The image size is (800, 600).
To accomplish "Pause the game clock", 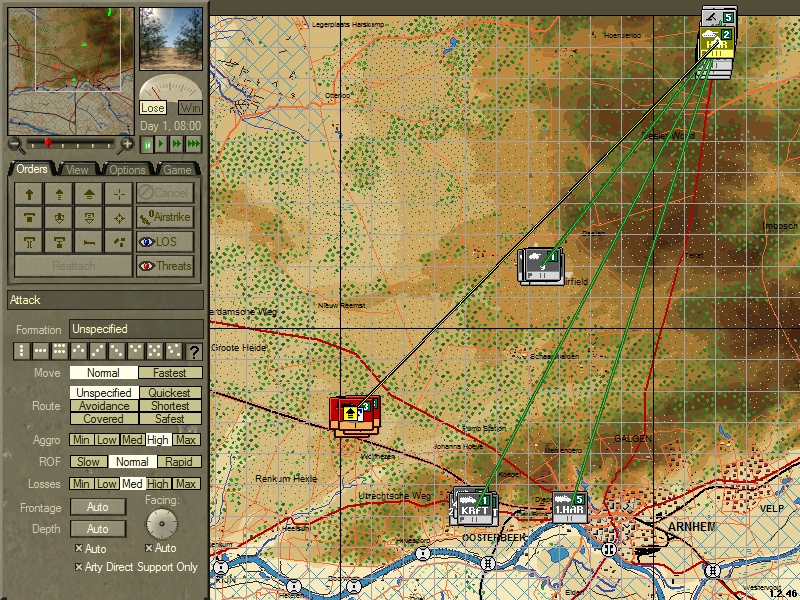I will 147,144.
